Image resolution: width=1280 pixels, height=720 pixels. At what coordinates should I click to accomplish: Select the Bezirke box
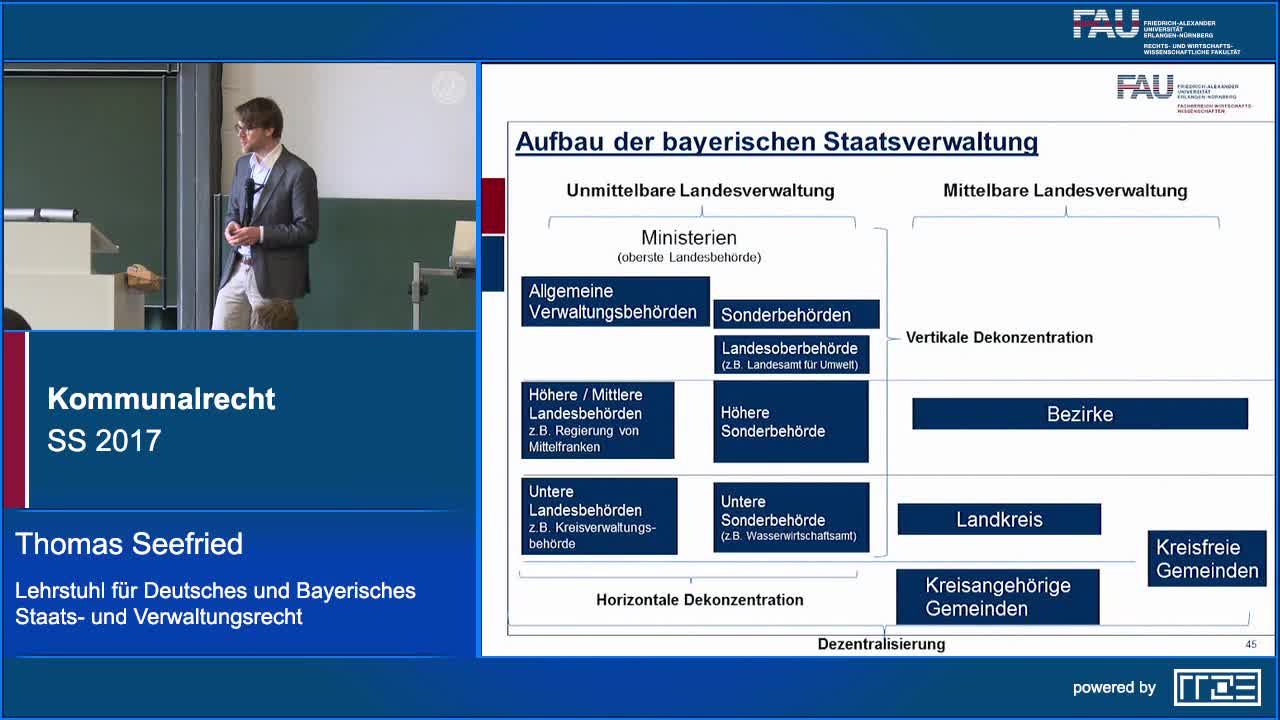point(1079,414)
